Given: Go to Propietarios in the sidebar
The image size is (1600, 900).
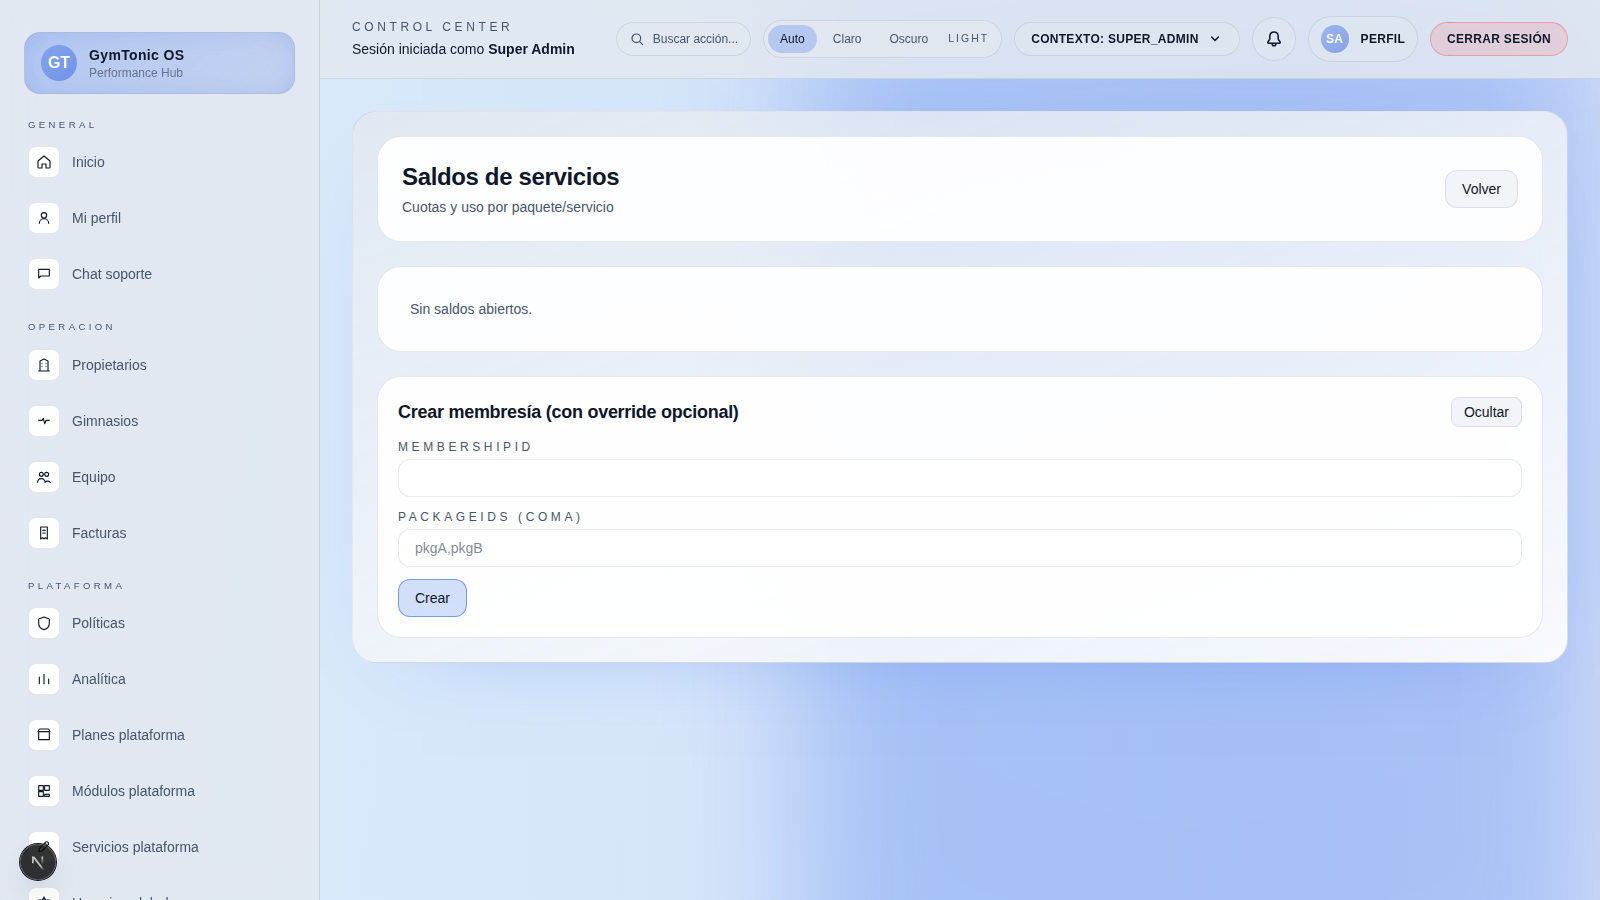Looking at the screenshot, I should (109, 365).
